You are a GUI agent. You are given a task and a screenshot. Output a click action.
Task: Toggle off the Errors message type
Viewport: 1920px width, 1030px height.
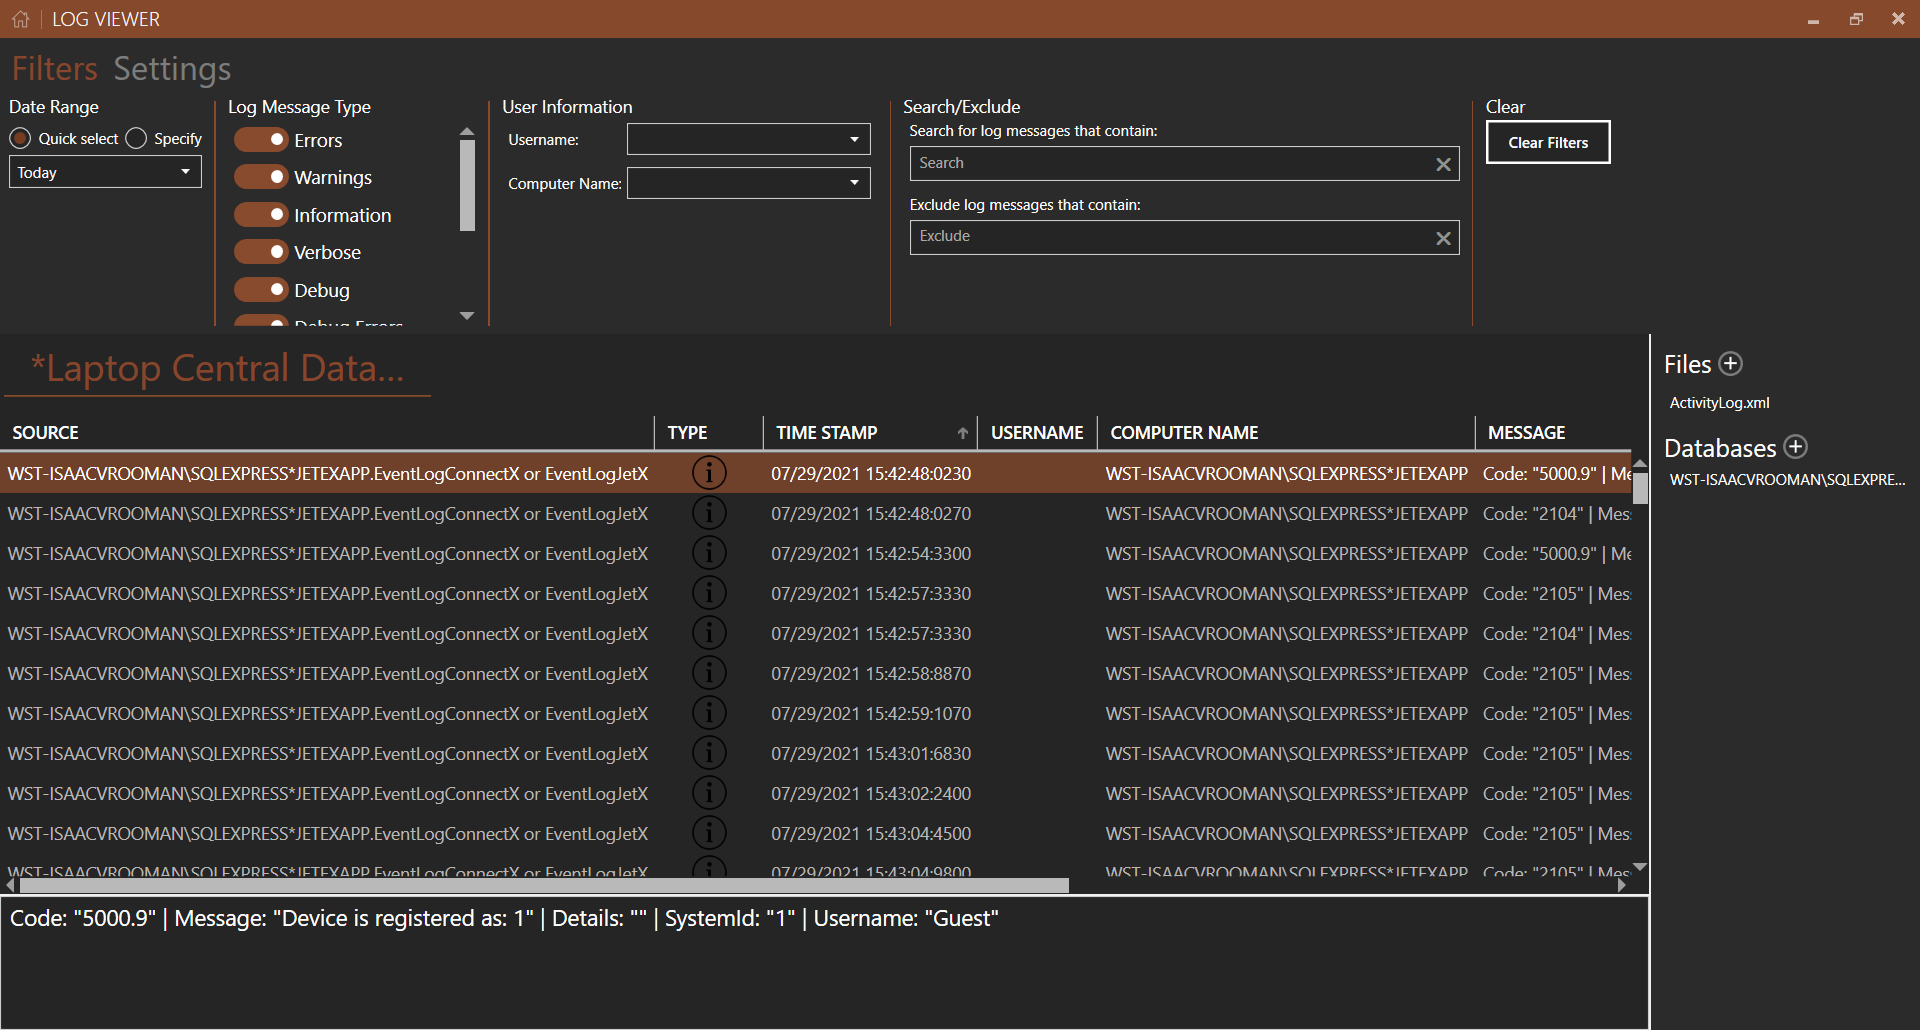click(x=261, y=139)
